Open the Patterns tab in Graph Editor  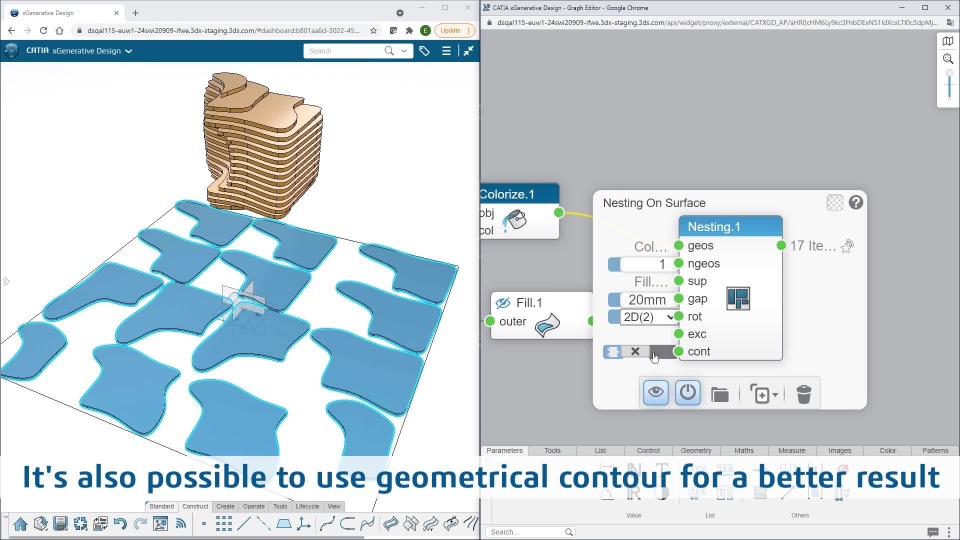(936, 450)
